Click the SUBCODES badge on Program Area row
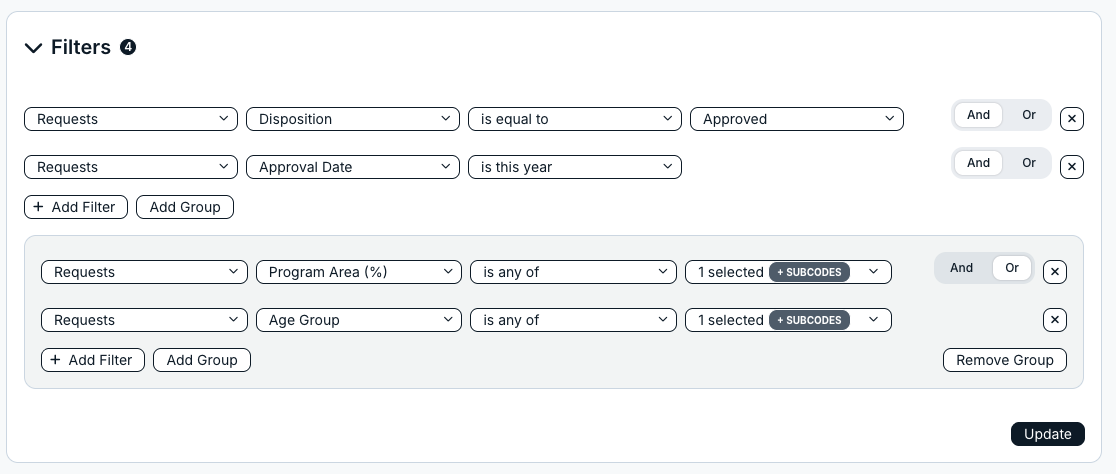 [809, 272]
